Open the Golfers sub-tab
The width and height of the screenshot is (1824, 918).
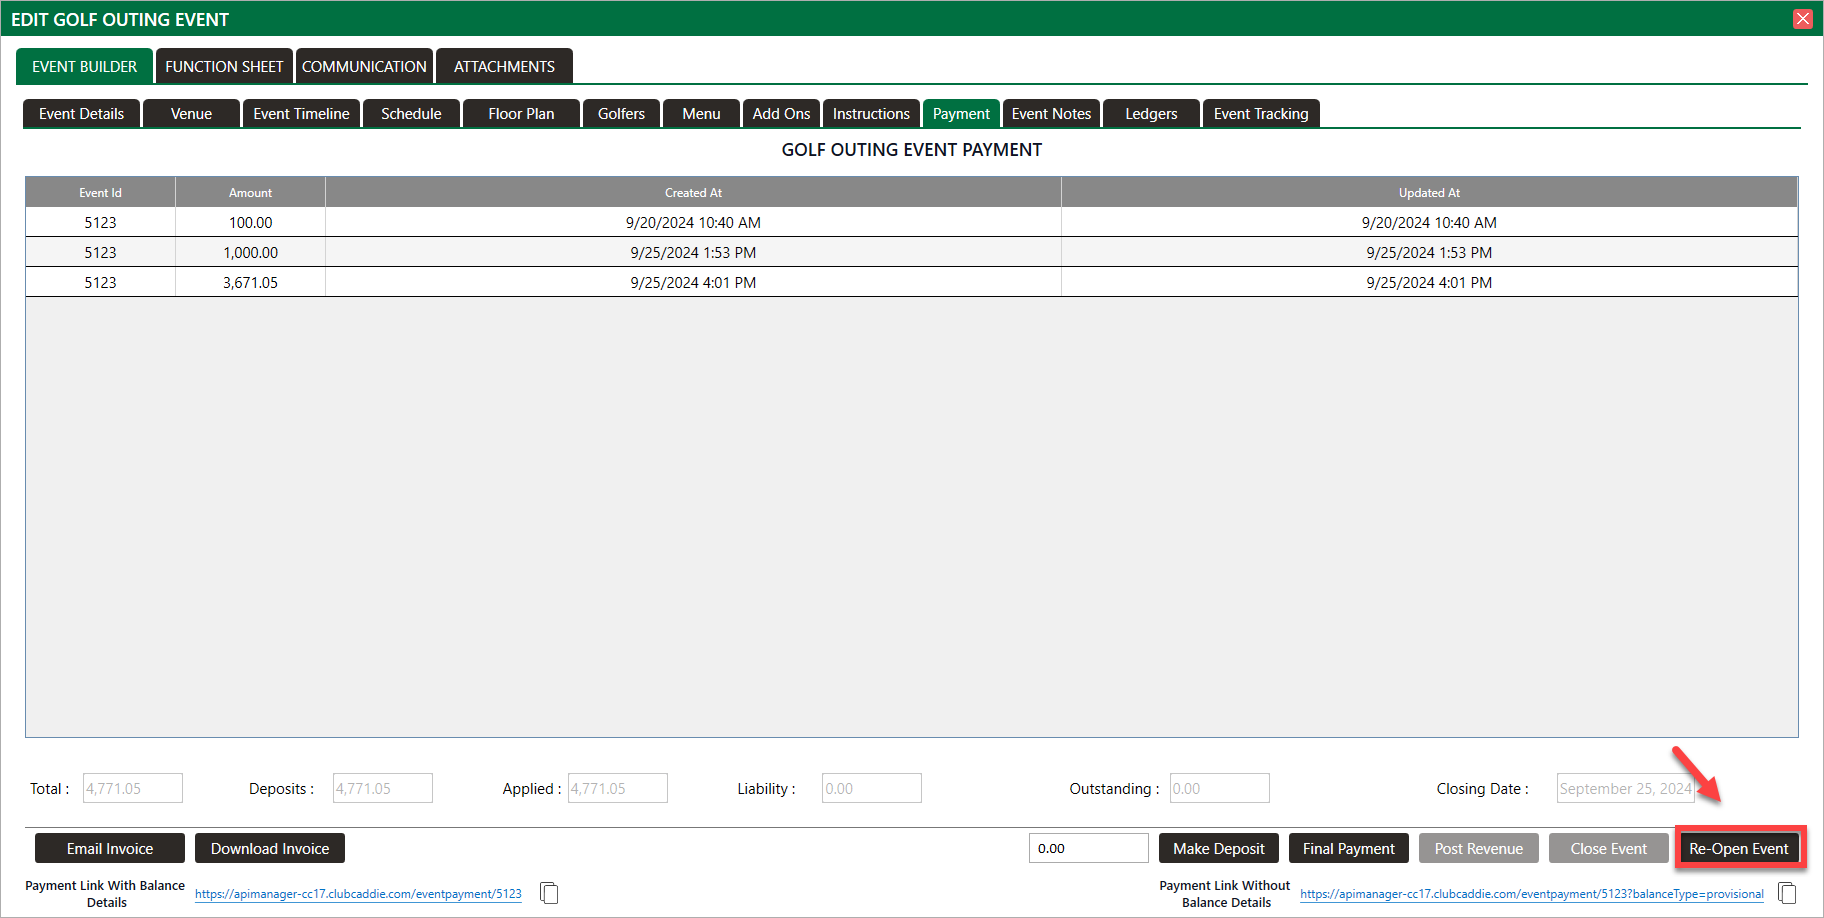click(x=621, y=114)
